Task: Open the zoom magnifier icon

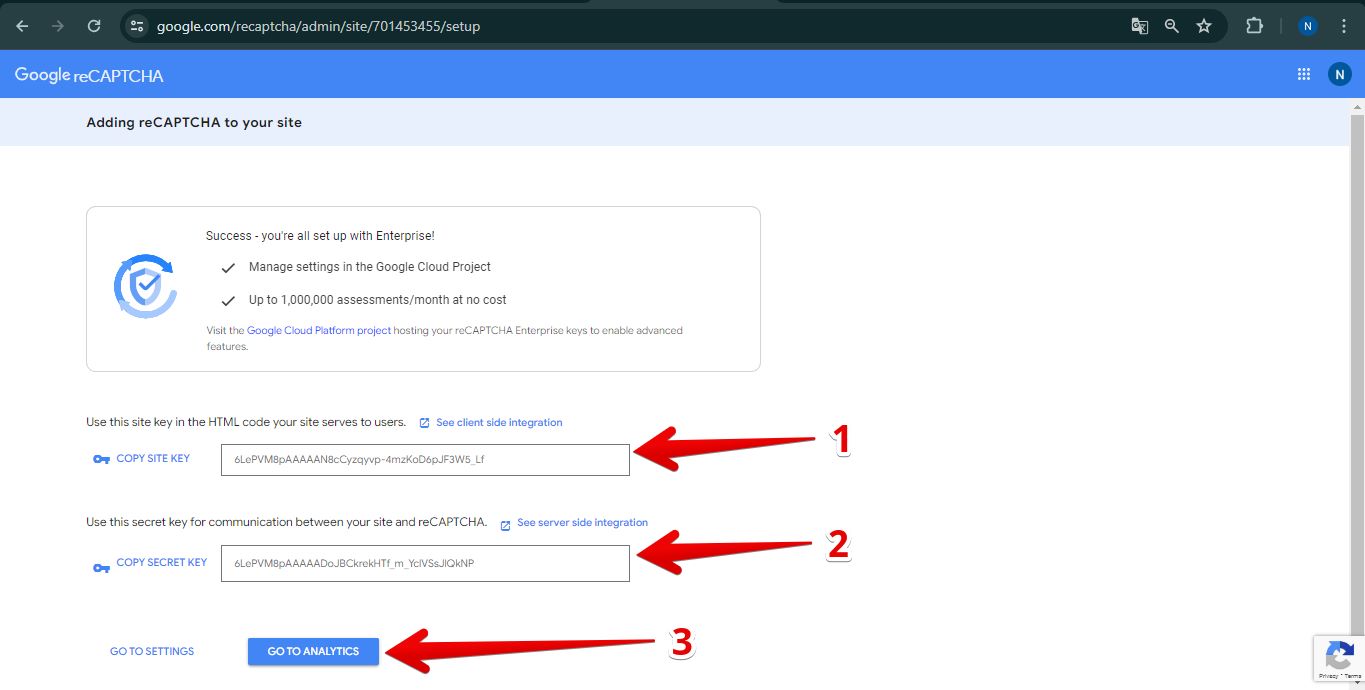Action: 1171,26
